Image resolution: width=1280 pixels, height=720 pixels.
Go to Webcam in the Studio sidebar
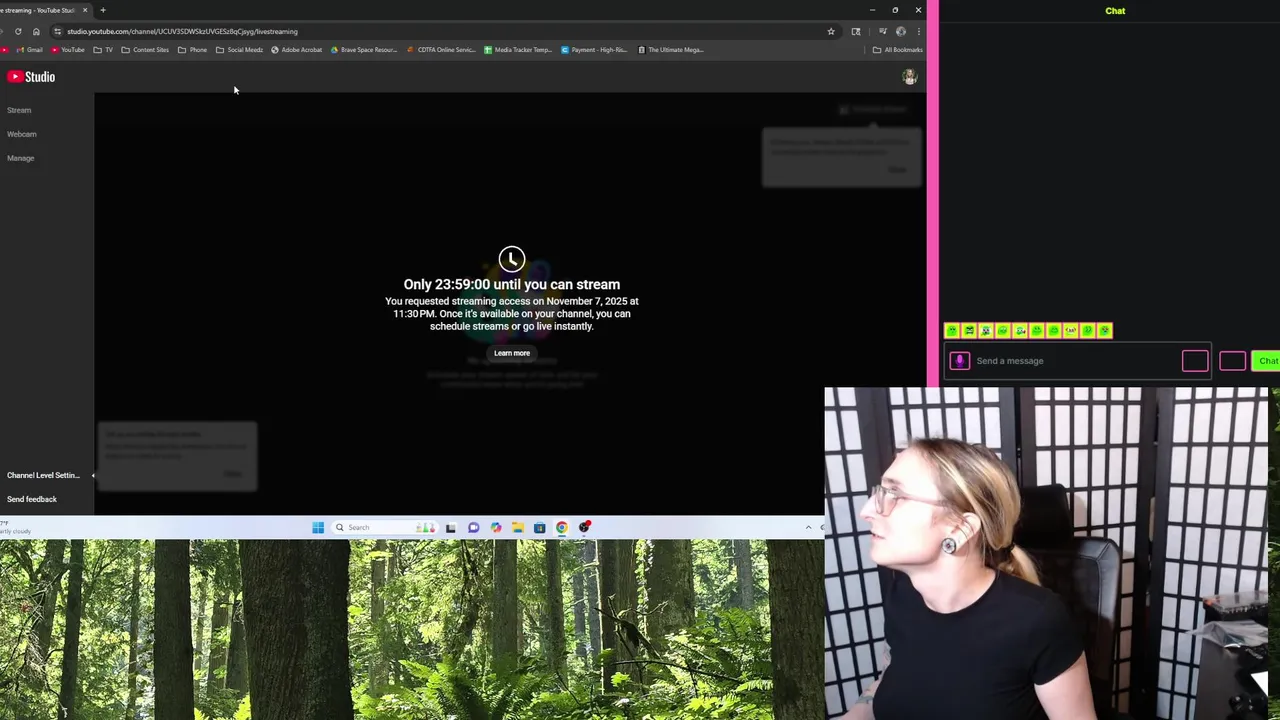click(x=21, y=134)
